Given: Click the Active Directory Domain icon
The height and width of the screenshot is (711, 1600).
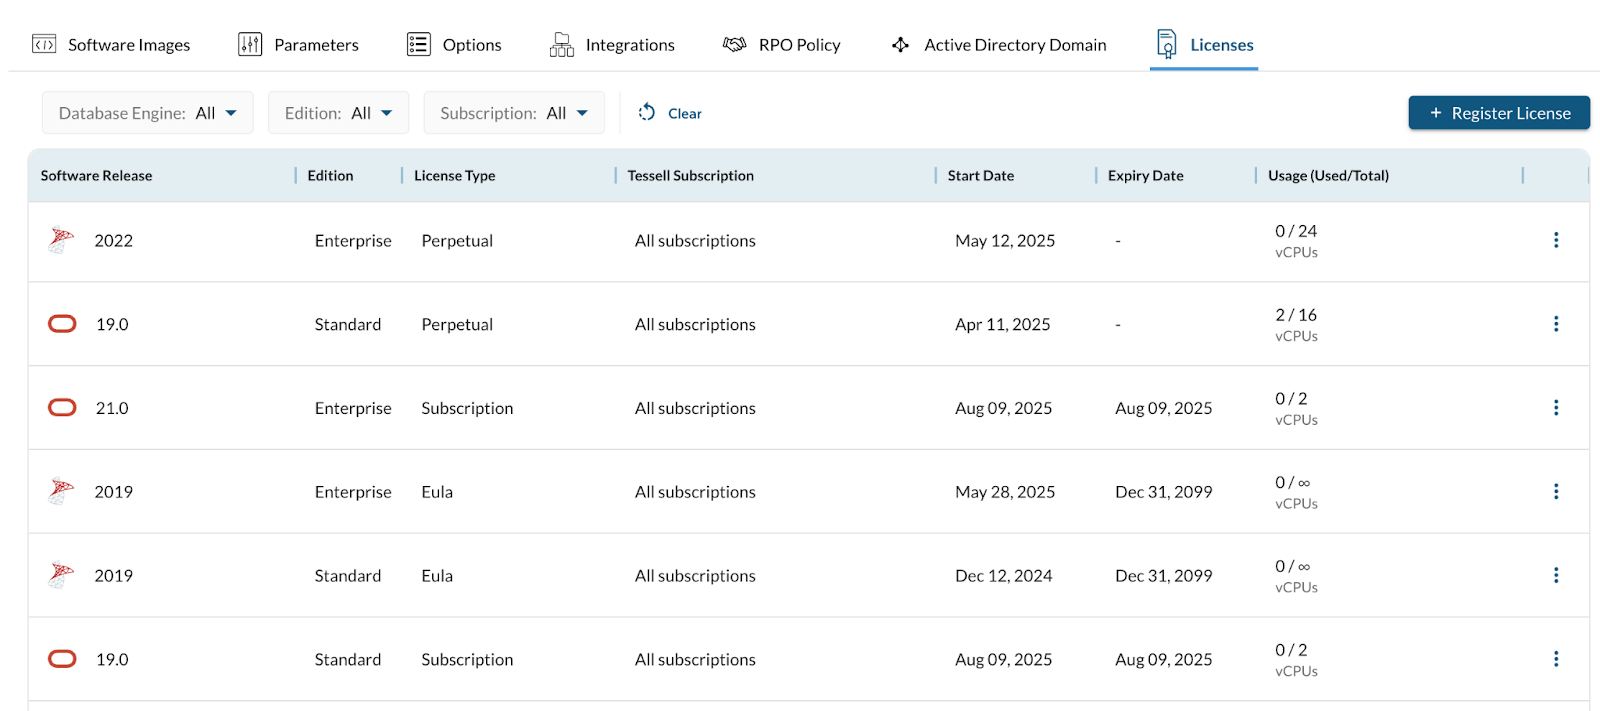Looking at the screenshot, I should click(x=900, y=45).
